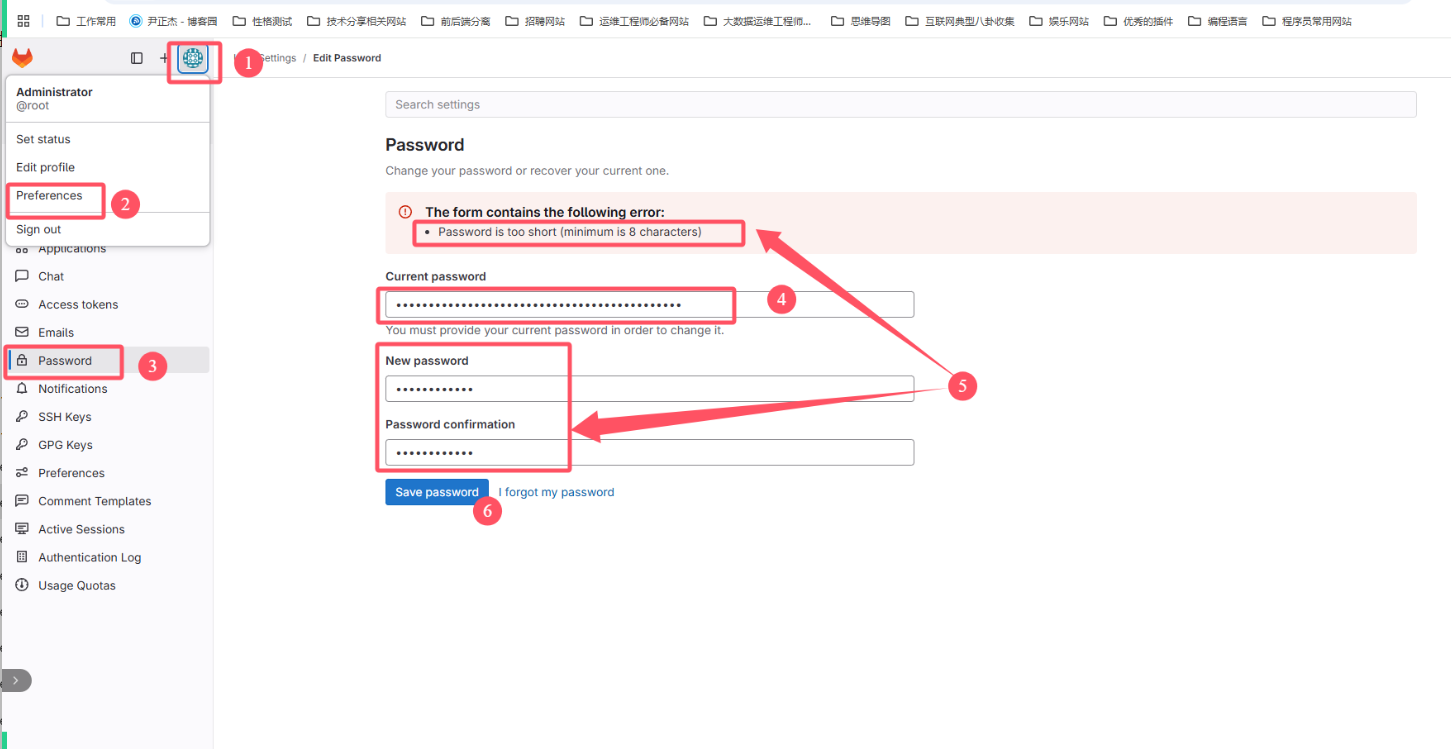The height and width of the screenshot is (749, 1451).
Task: Select Preferences in the user menu
Action: pyautogui.click(x=49, y=196)
